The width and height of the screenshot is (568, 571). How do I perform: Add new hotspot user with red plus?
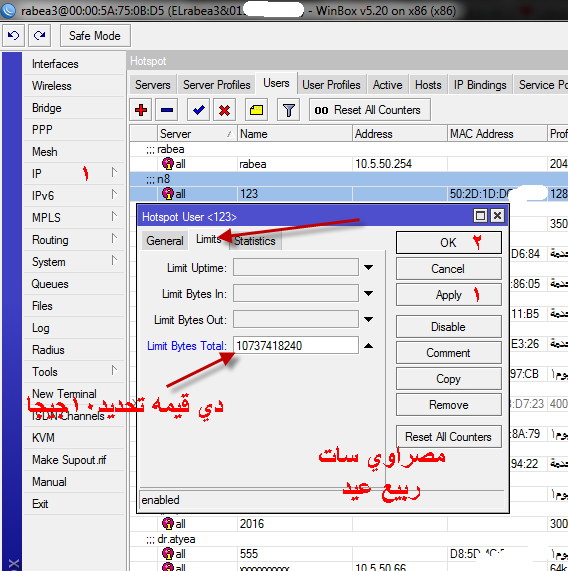tap(141, 110)
